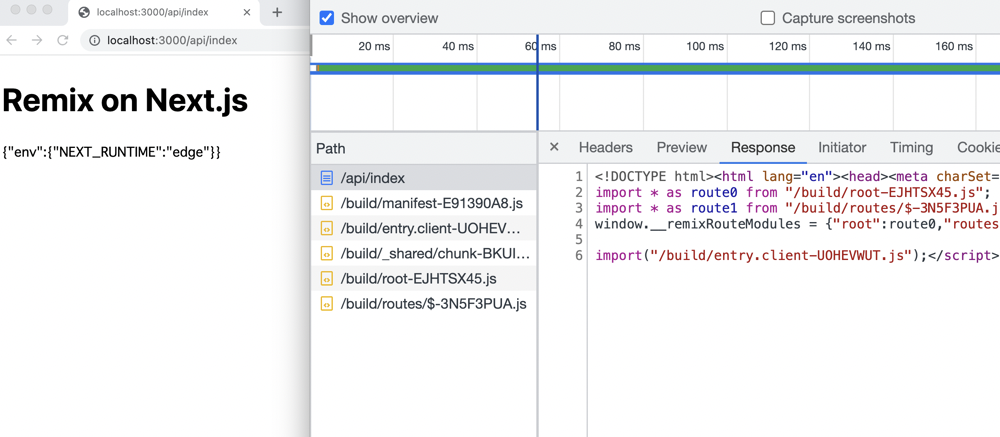Click the browser back arrow
Image resolution: width=1000 pixels, height=437 pixels.
click(10, 40)
